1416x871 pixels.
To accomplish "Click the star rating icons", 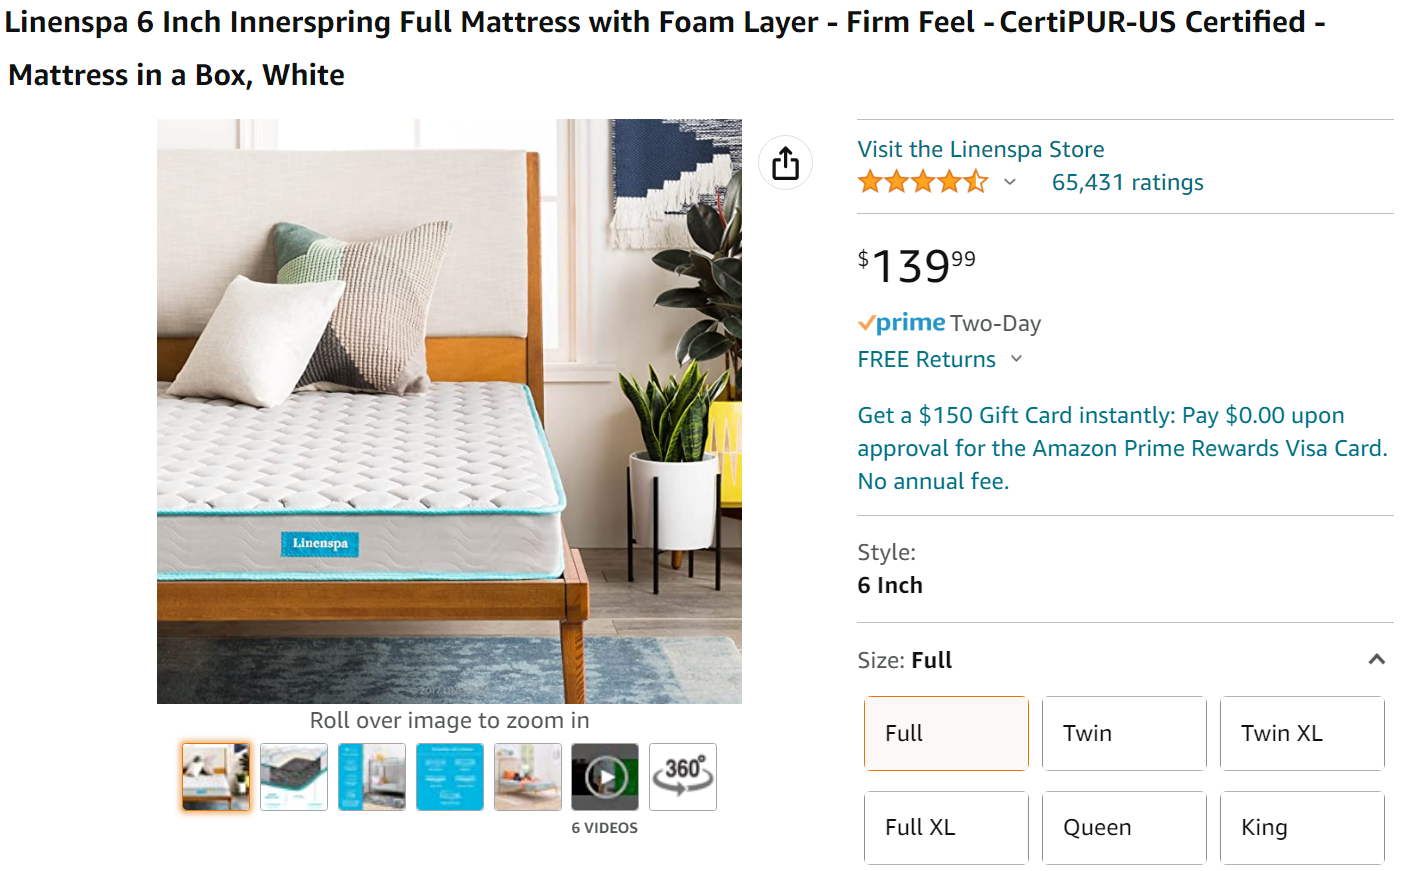I will [923, 182].
